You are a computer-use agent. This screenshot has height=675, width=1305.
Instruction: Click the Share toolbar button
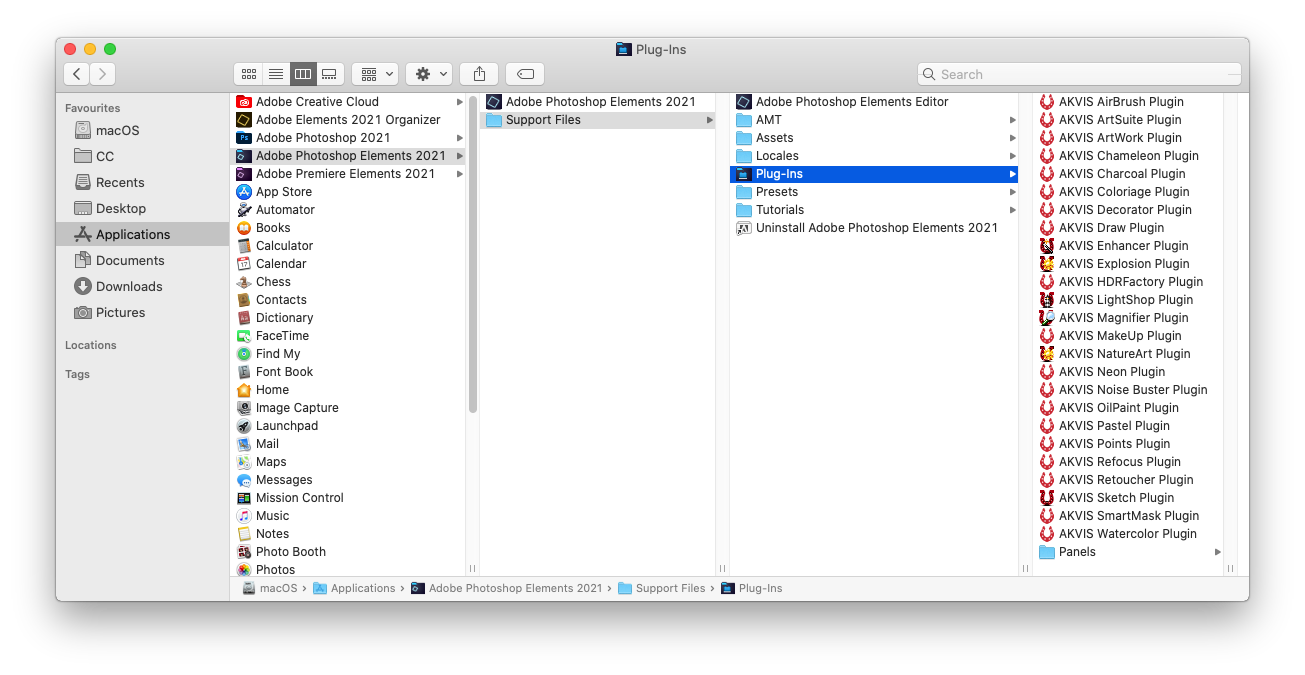pyautogui.click(x=479, y=74)
